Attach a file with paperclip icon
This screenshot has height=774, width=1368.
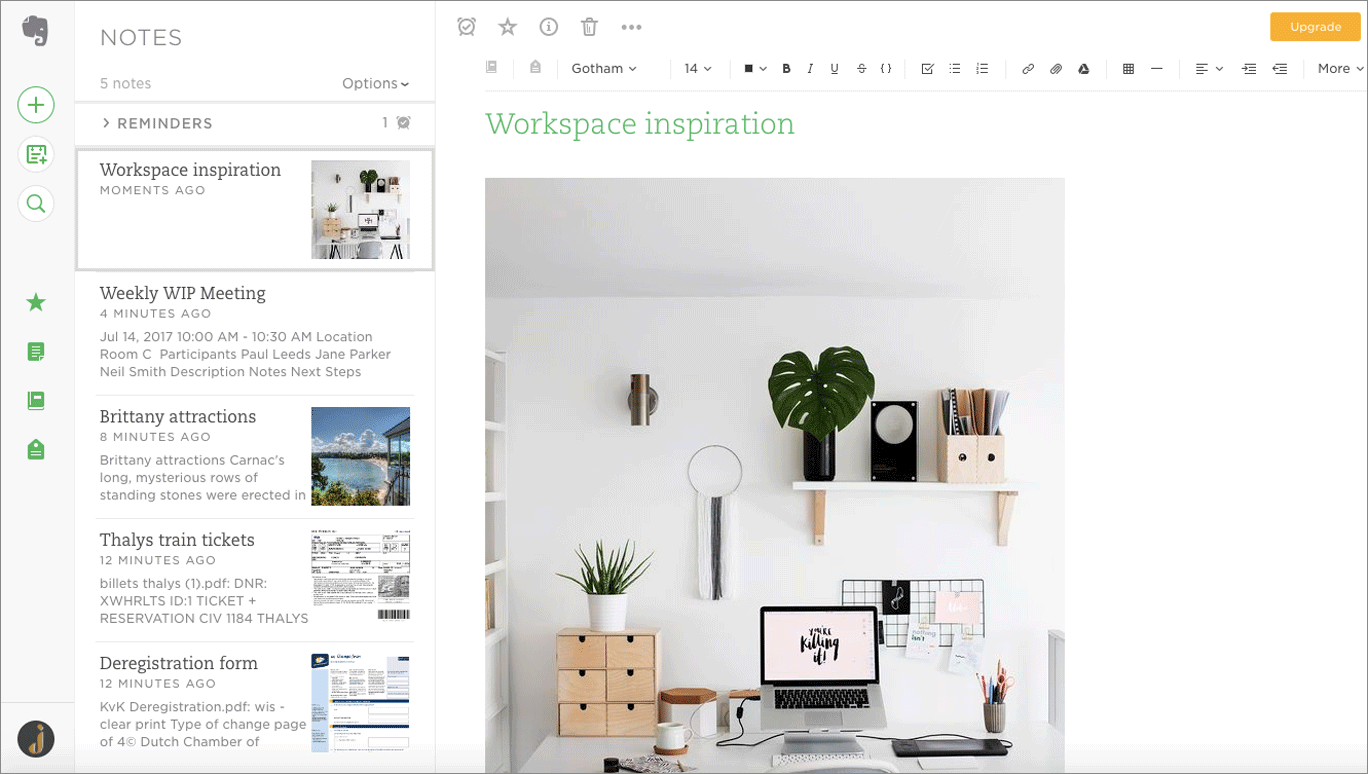(x=1055, y=69)
